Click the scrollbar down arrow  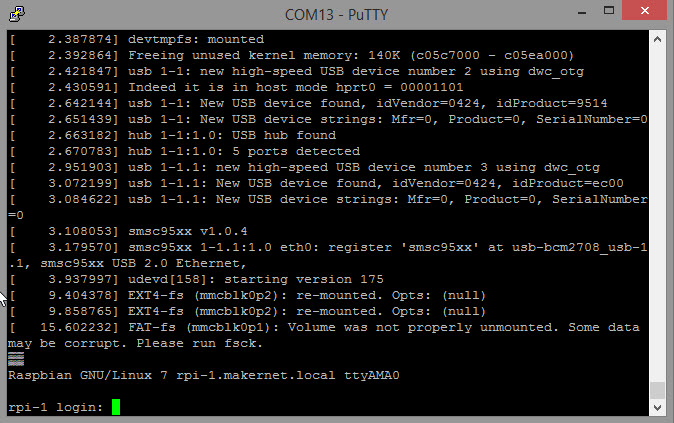point(657,408)
